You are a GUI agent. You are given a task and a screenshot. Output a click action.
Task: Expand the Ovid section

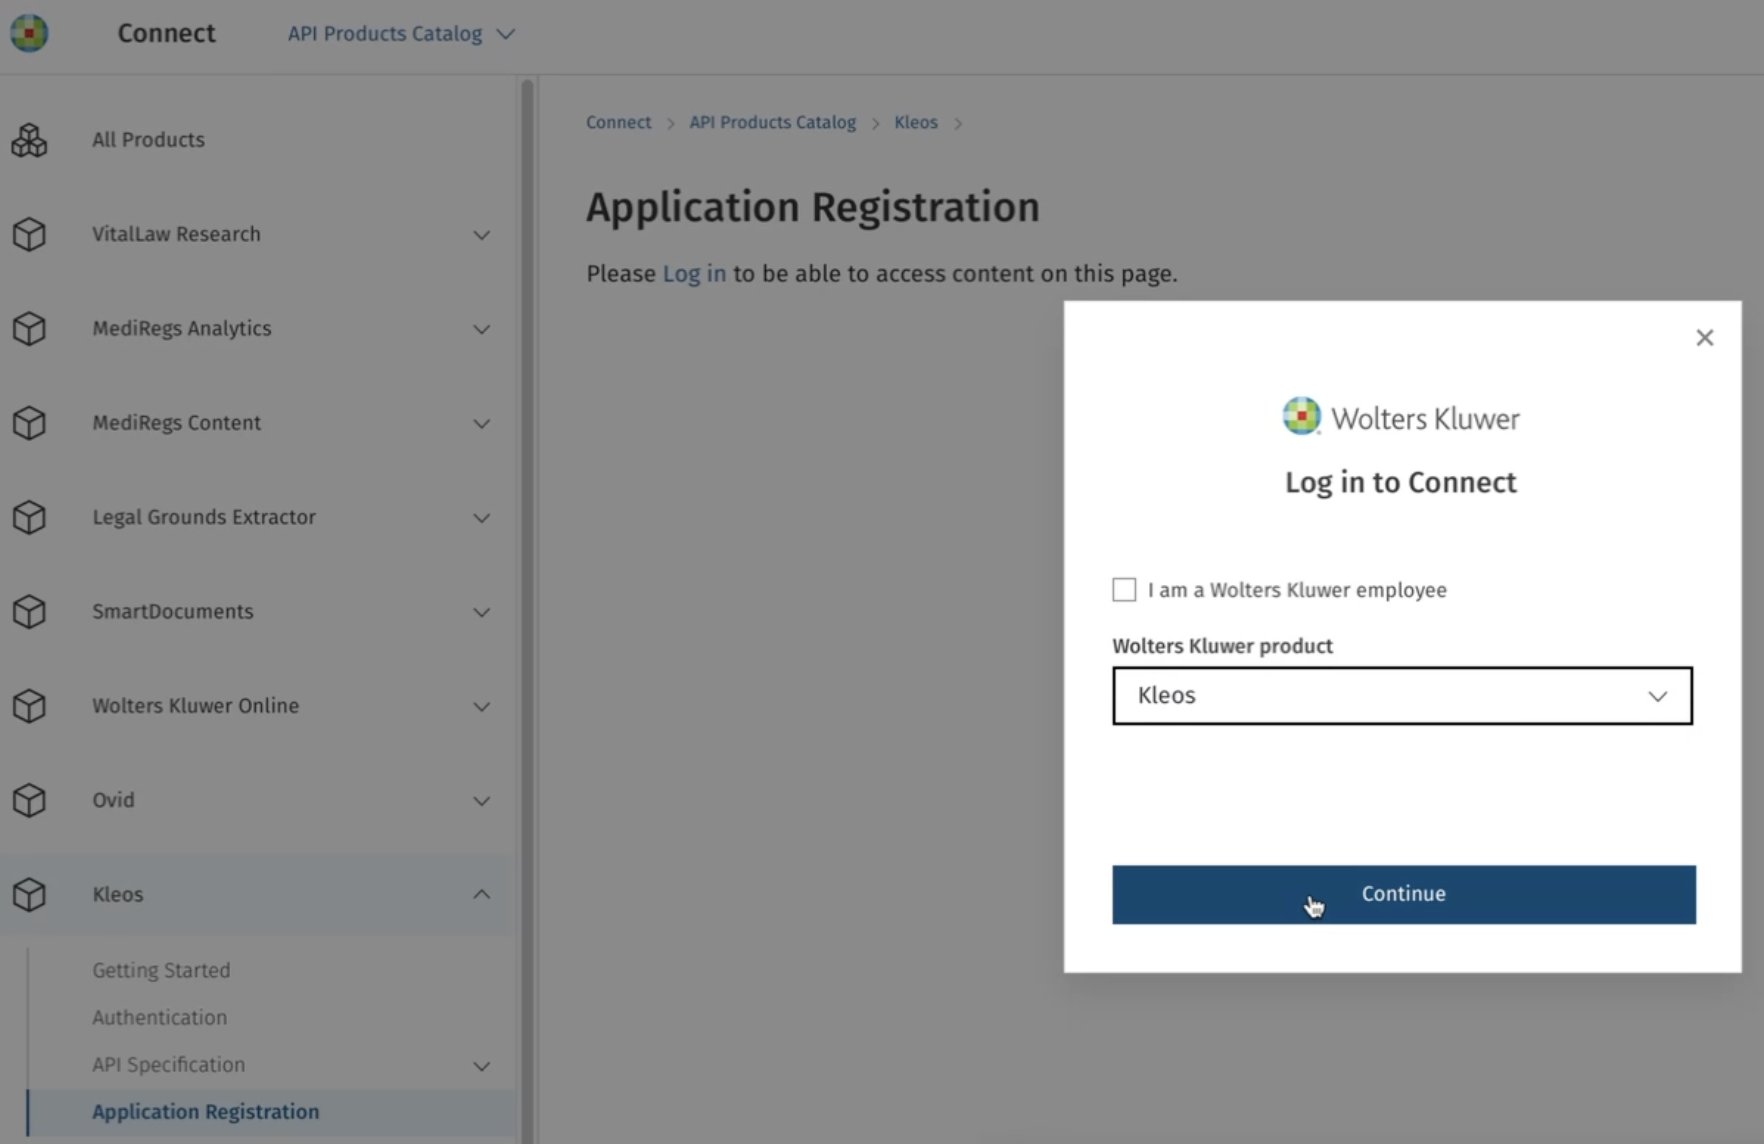[x=481, y=801]
